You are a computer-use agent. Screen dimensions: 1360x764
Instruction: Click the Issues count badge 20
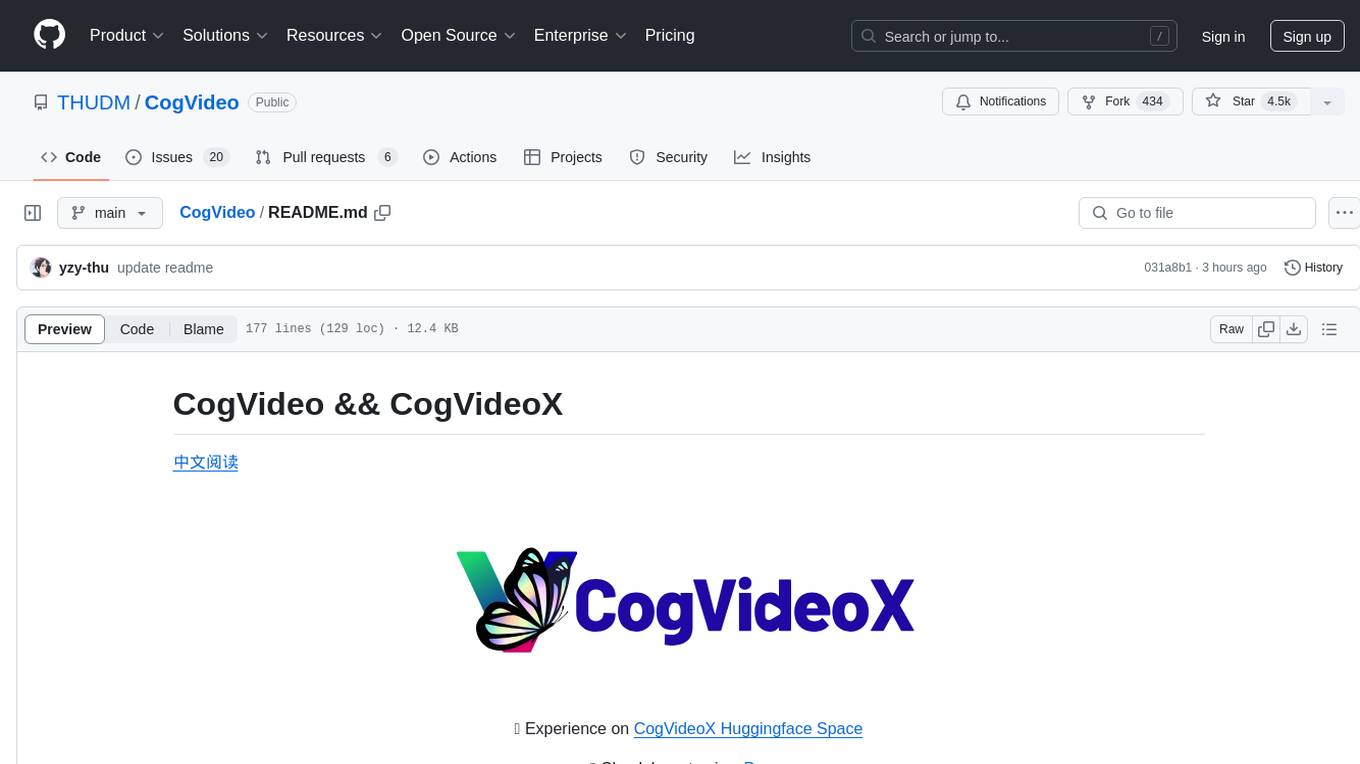click(216, 157)
